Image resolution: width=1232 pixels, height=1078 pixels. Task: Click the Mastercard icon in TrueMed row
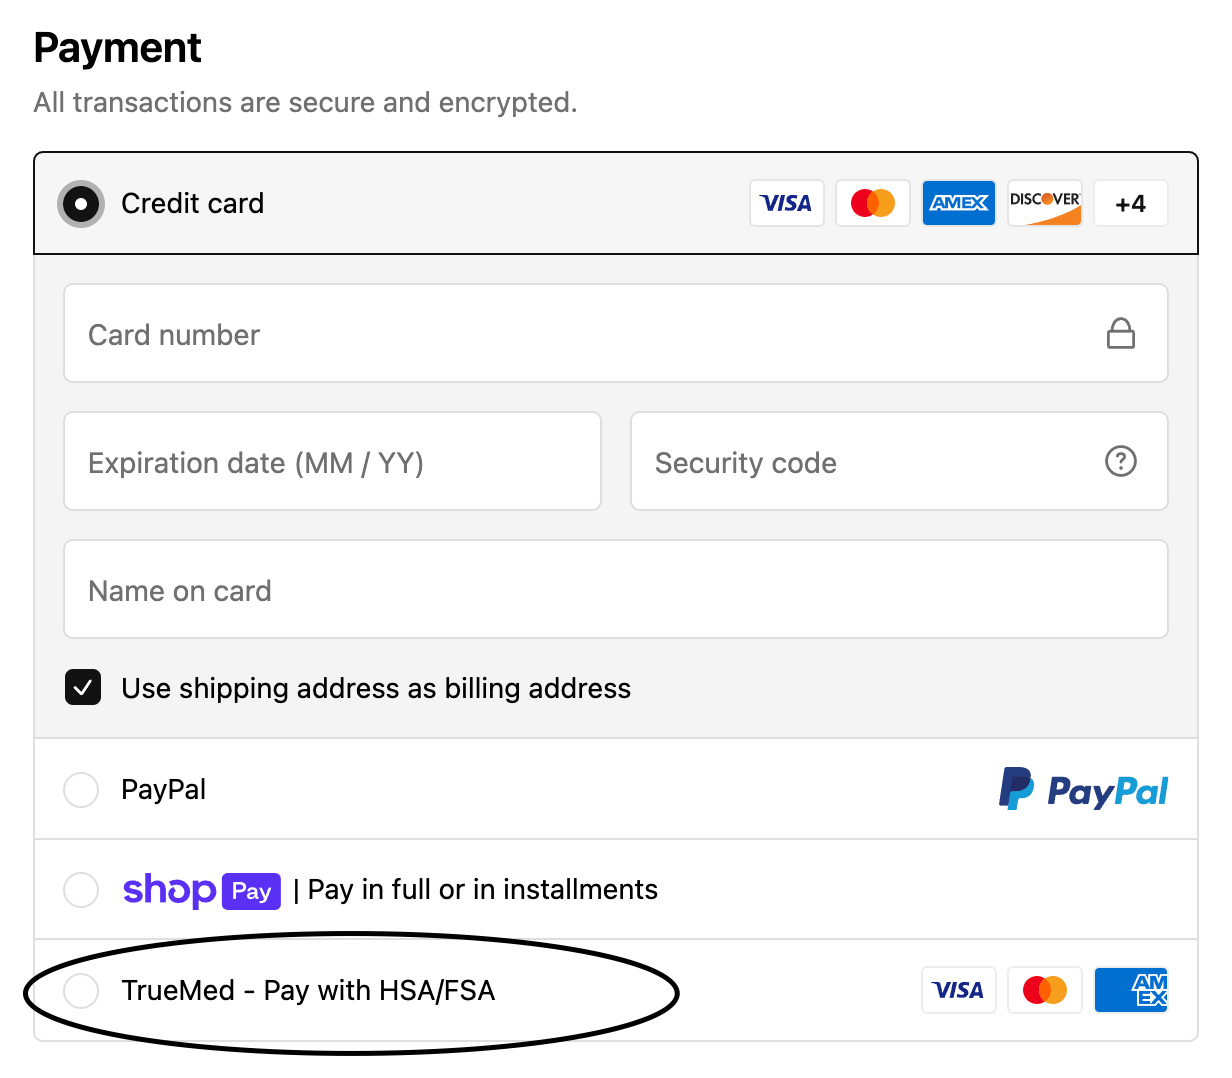(1044, 990)
